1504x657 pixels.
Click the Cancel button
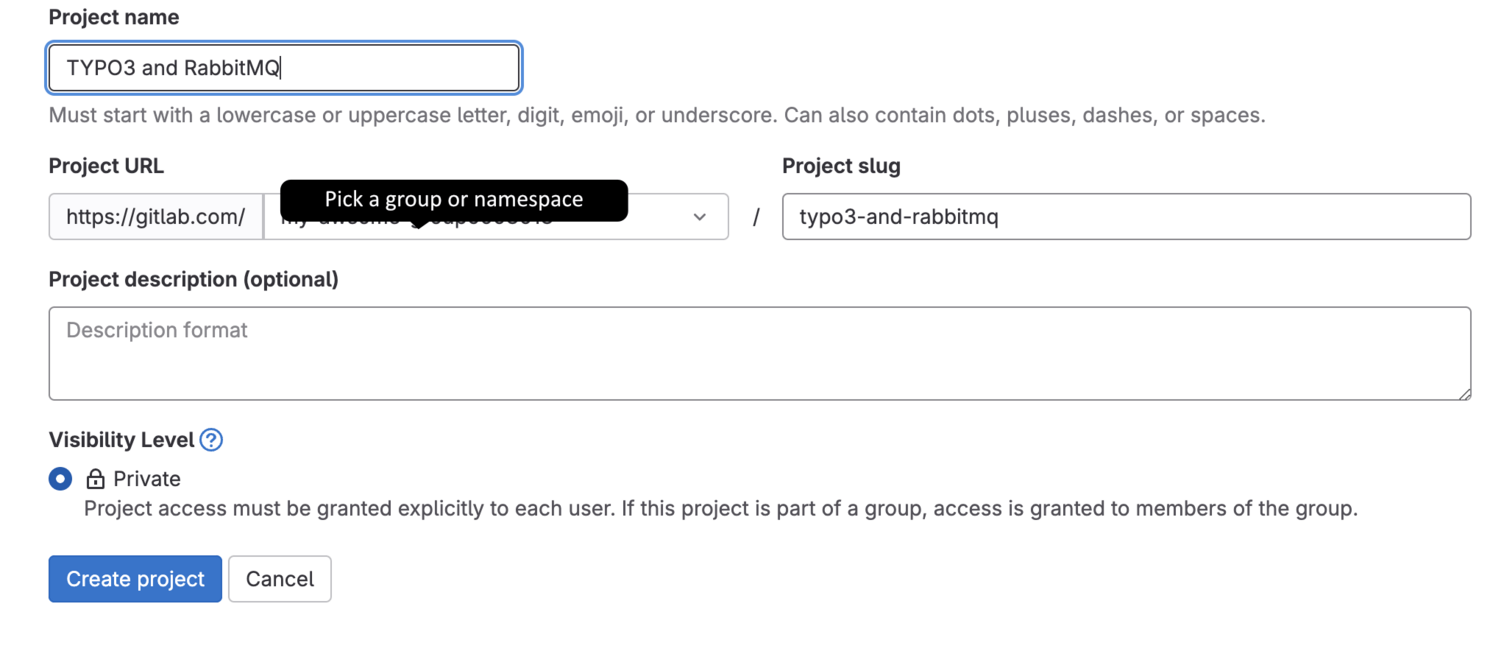[279, 578]
